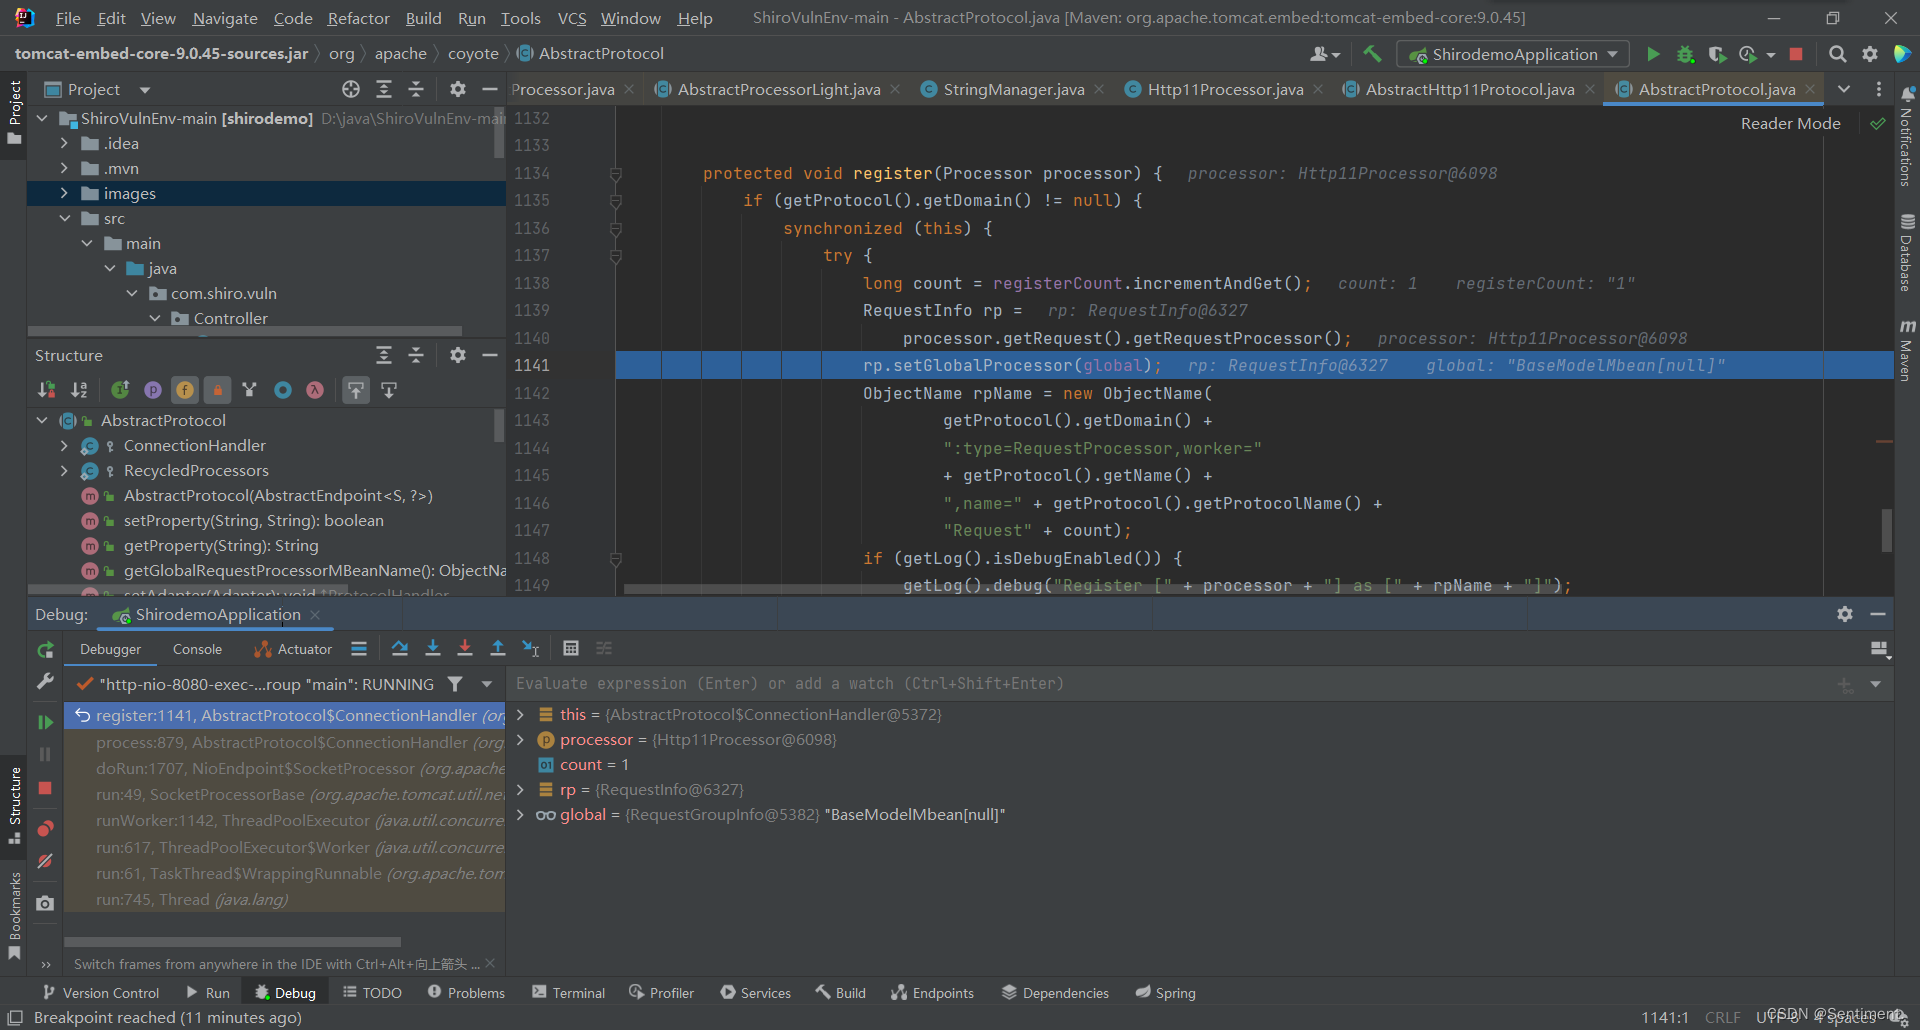Collapse all in the Structure panel header
1920x1030 pixels.
click(x=416, y=355)
